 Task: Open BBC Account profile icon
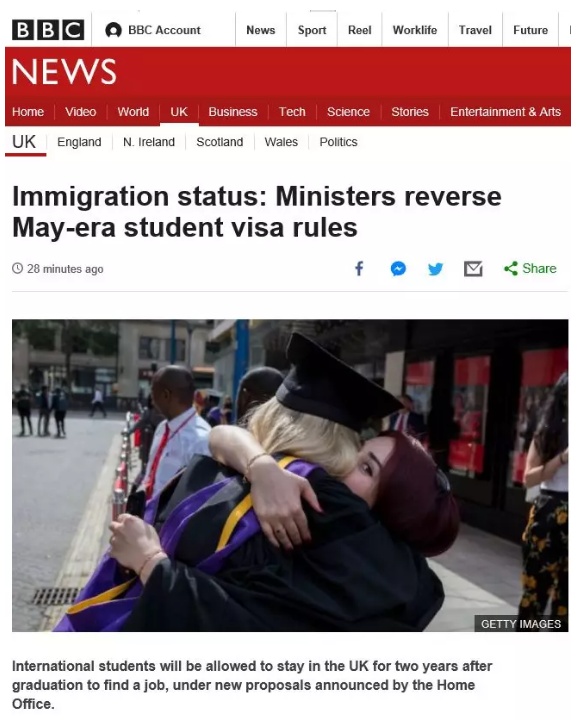113,30
